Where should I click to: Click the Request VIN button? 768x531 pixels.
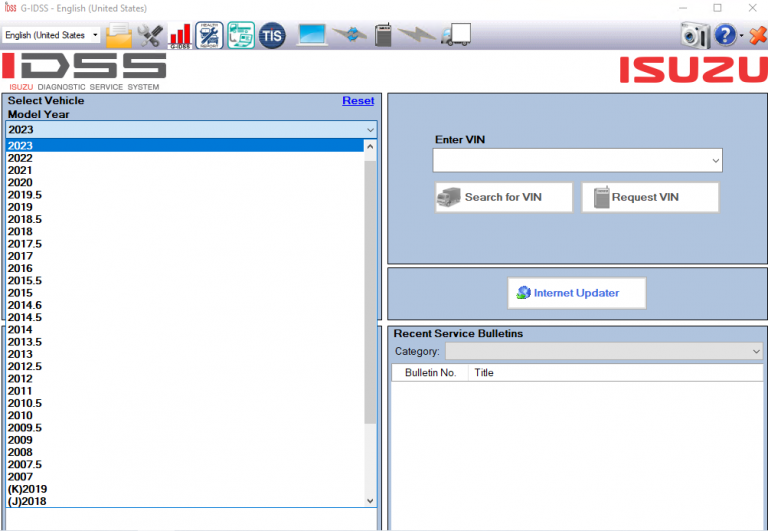(x=650, y=197)
